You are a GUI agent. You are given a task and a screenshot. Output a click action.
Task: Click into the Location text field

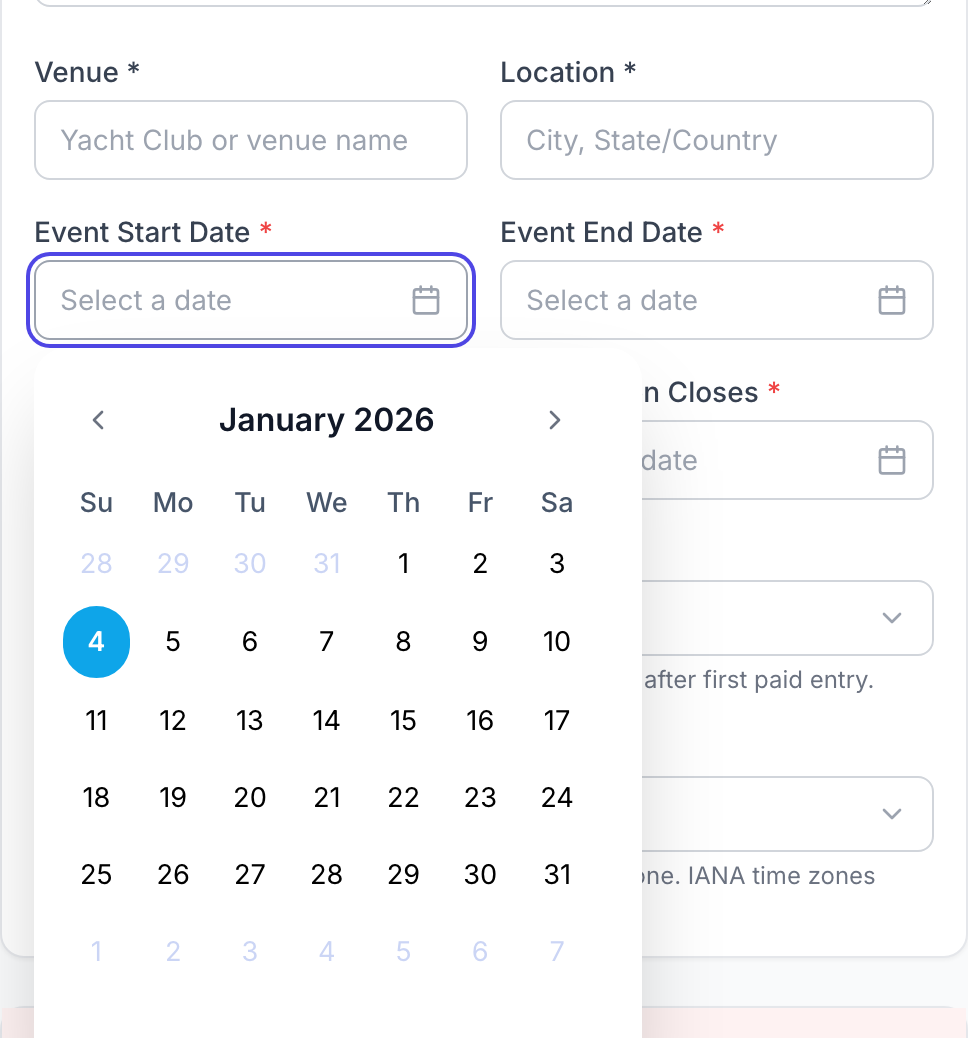[716, 140]
